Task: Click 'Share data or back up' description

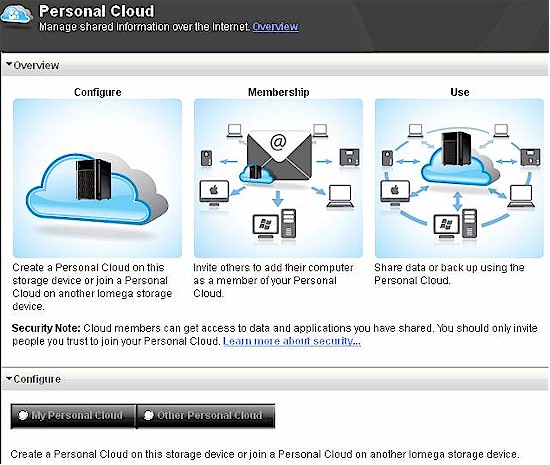Action: click(449, 274)
